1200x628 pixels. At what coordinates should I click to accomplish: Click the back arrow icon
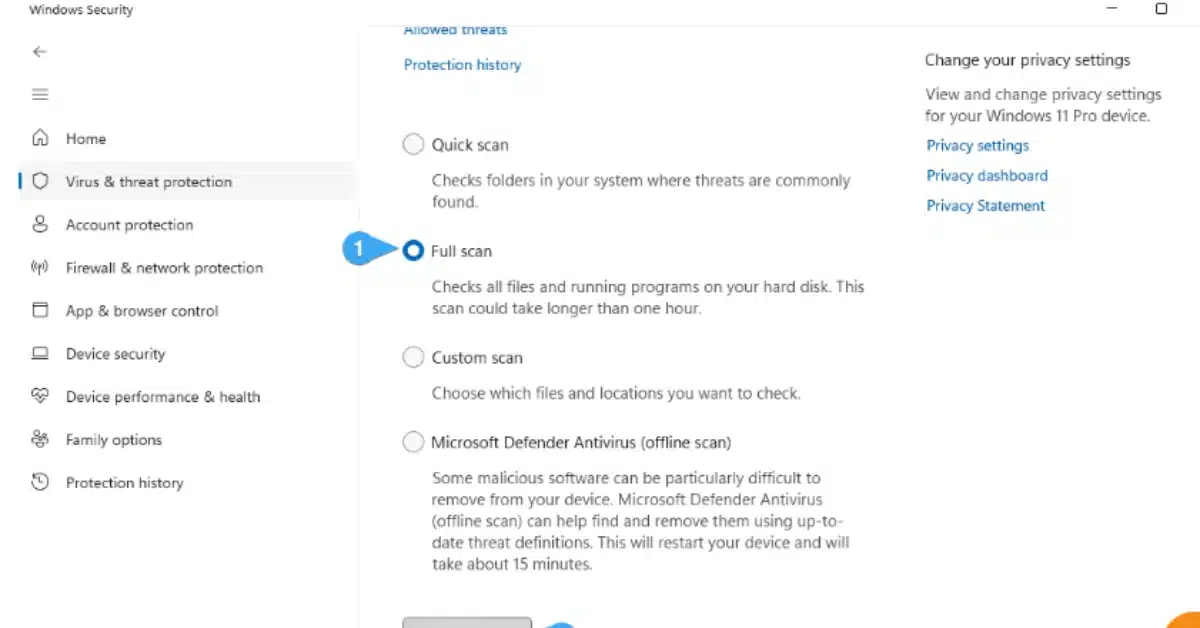point(40,52)
